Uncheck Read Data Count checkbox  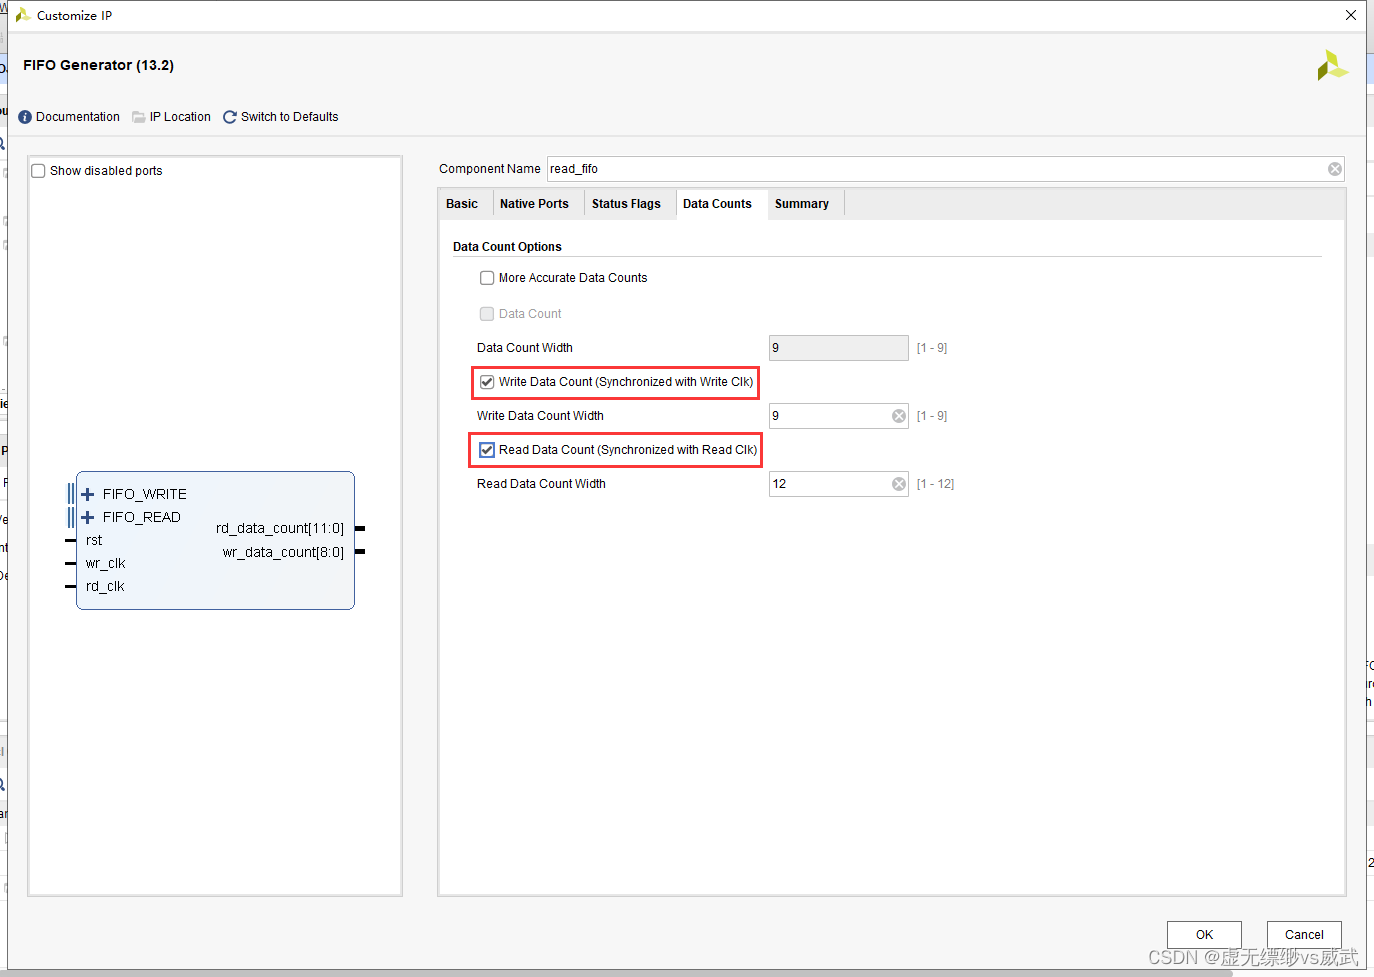pos(487,450)
